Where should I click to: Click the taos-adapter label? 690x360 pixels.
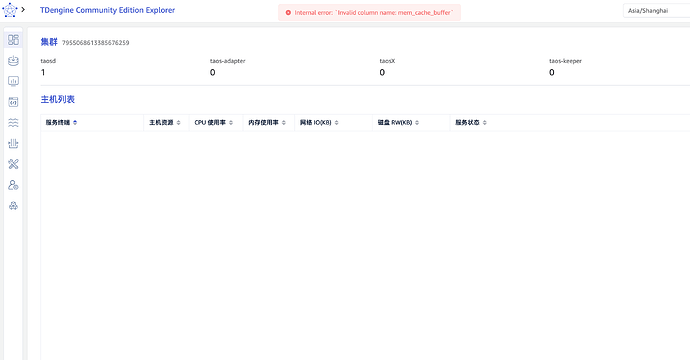point(228,61)
